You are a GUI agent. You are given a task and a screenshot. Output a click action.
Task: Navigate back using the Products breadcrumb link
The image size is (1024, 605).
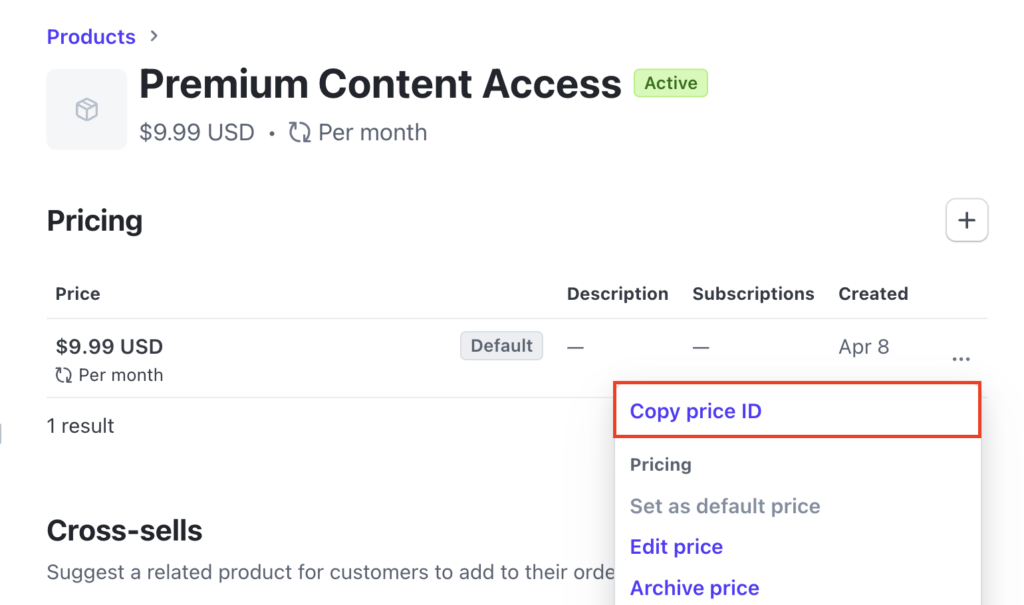[91, 36]
